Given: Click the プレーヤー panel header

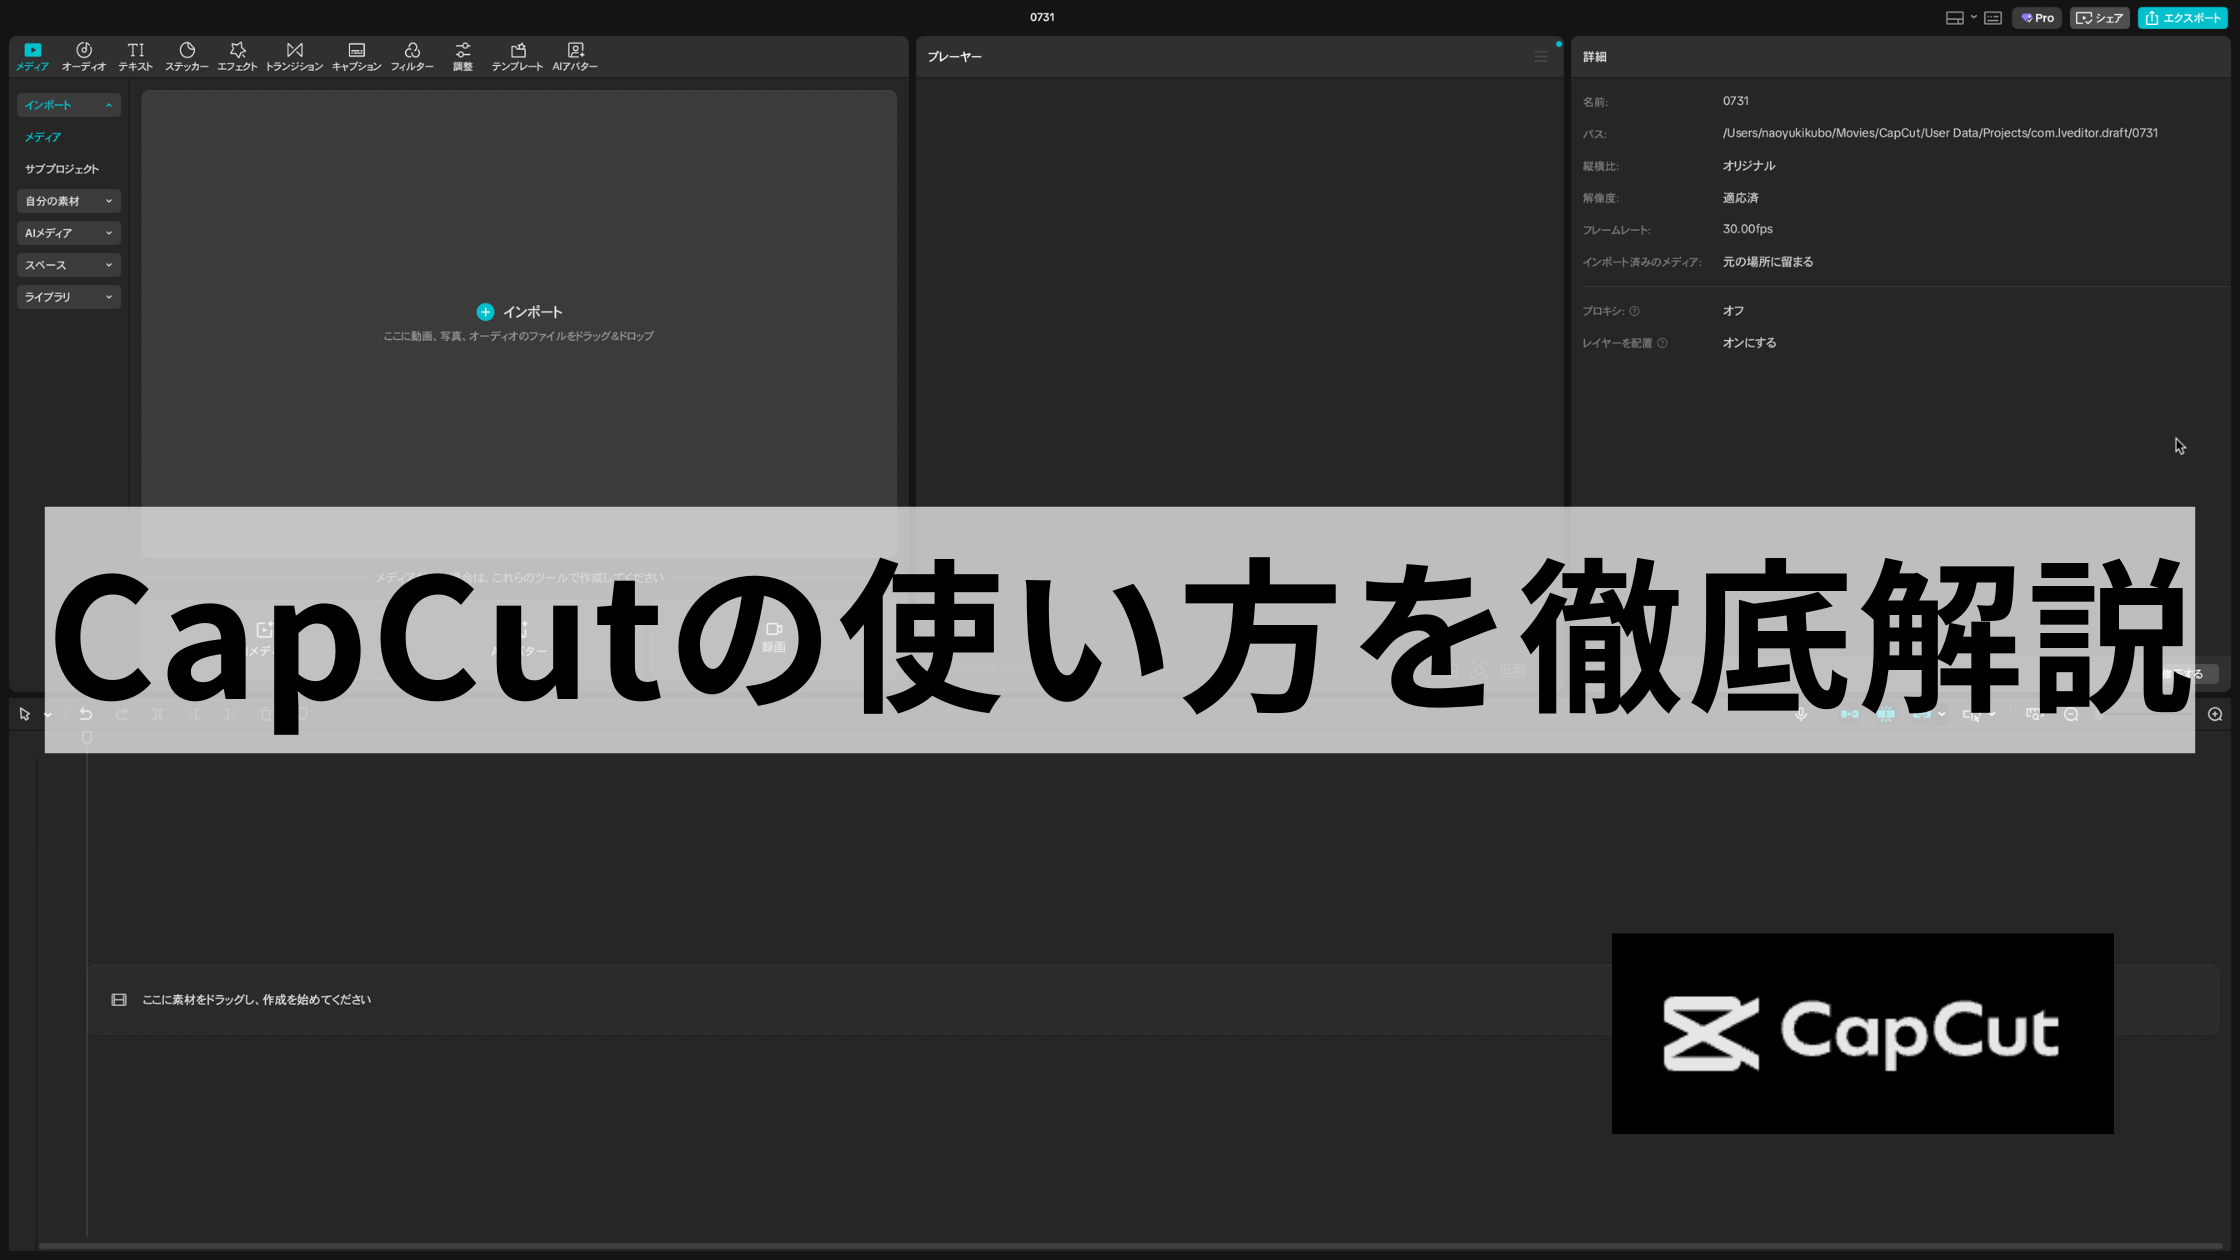Looking at the screenshot, I should click(x=954, y=57).
